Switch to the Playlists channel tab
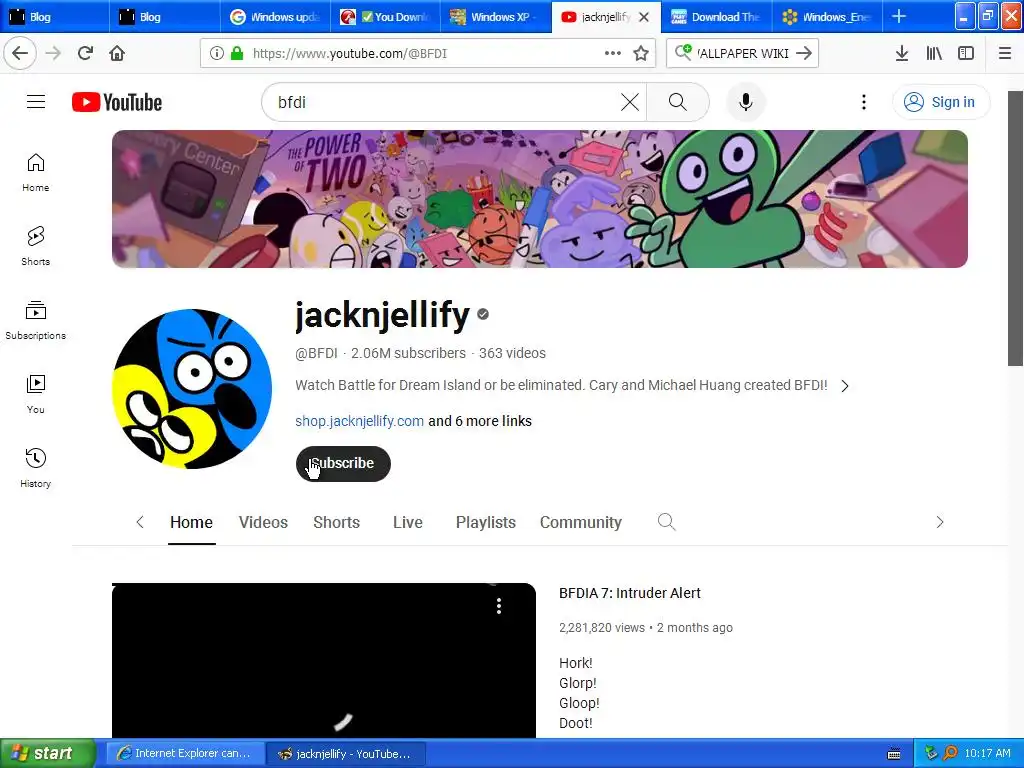 tap(486, 522)
